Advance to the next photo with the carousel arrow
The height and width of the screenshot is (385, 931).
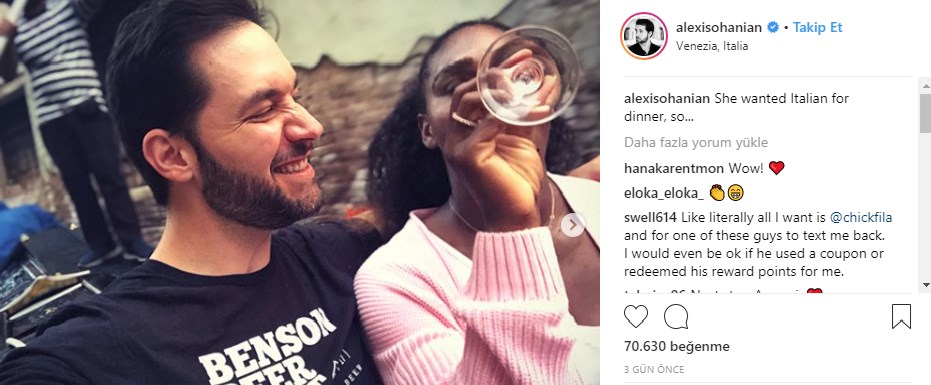coord(573,225)
